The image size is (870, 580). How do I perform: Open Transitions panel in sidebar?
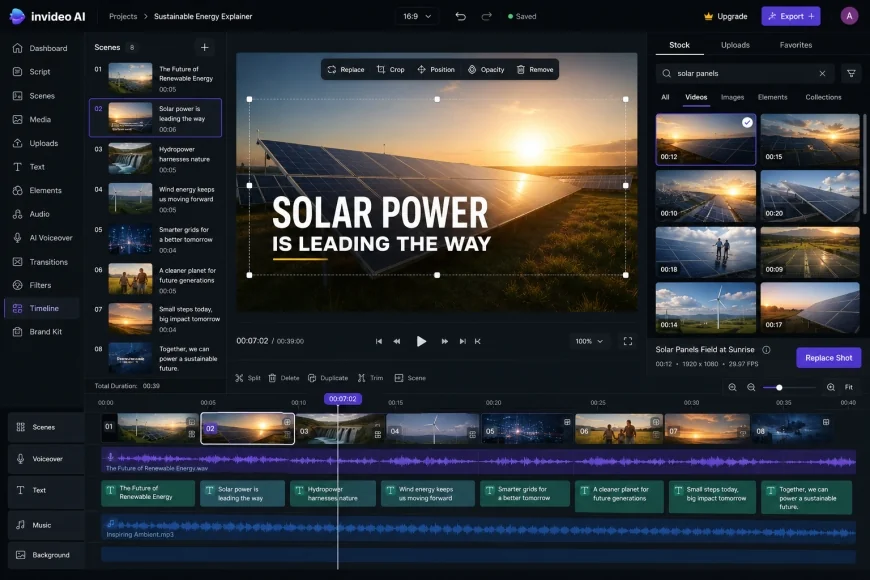coord(40,262)
